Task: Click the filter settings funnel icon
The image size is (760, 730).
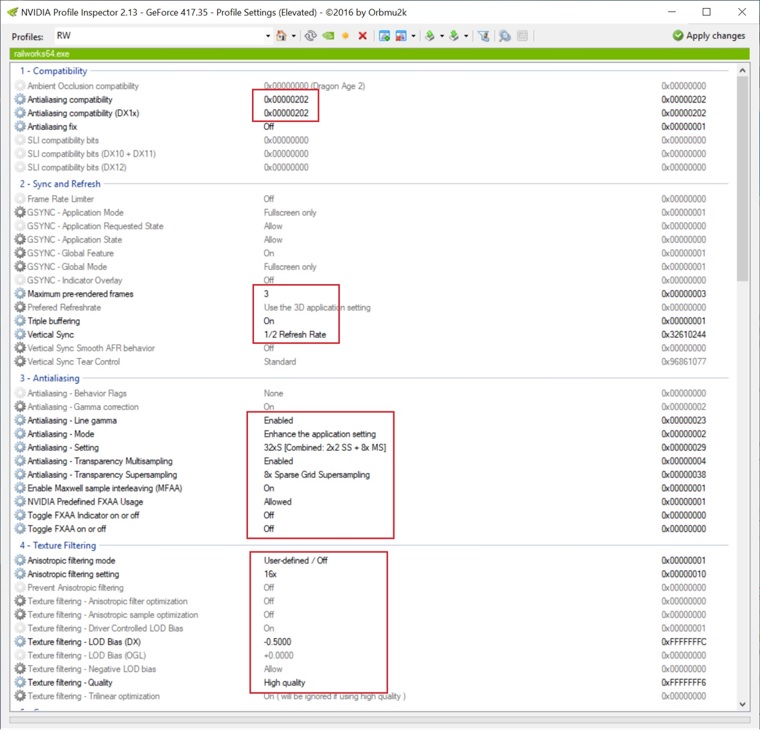Action: pyautogui.click(x=483, y=36)
